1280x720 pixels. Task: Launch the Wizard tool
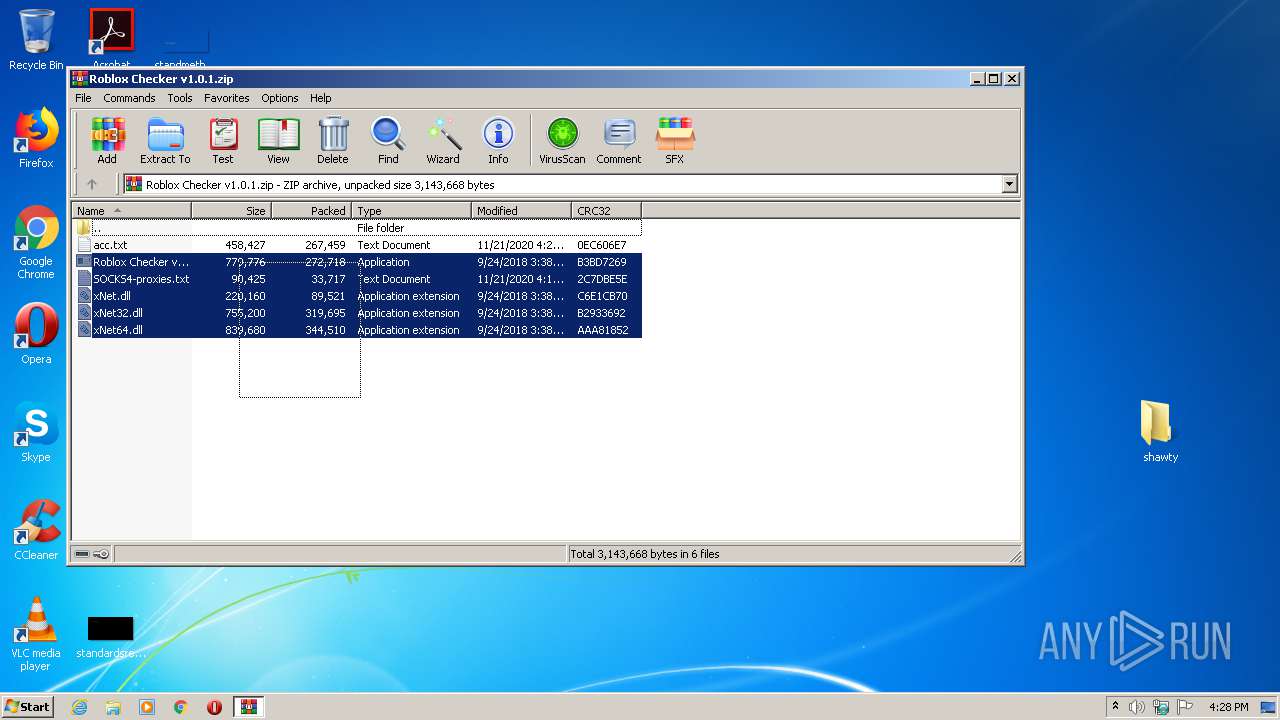(x=443, y=141)
